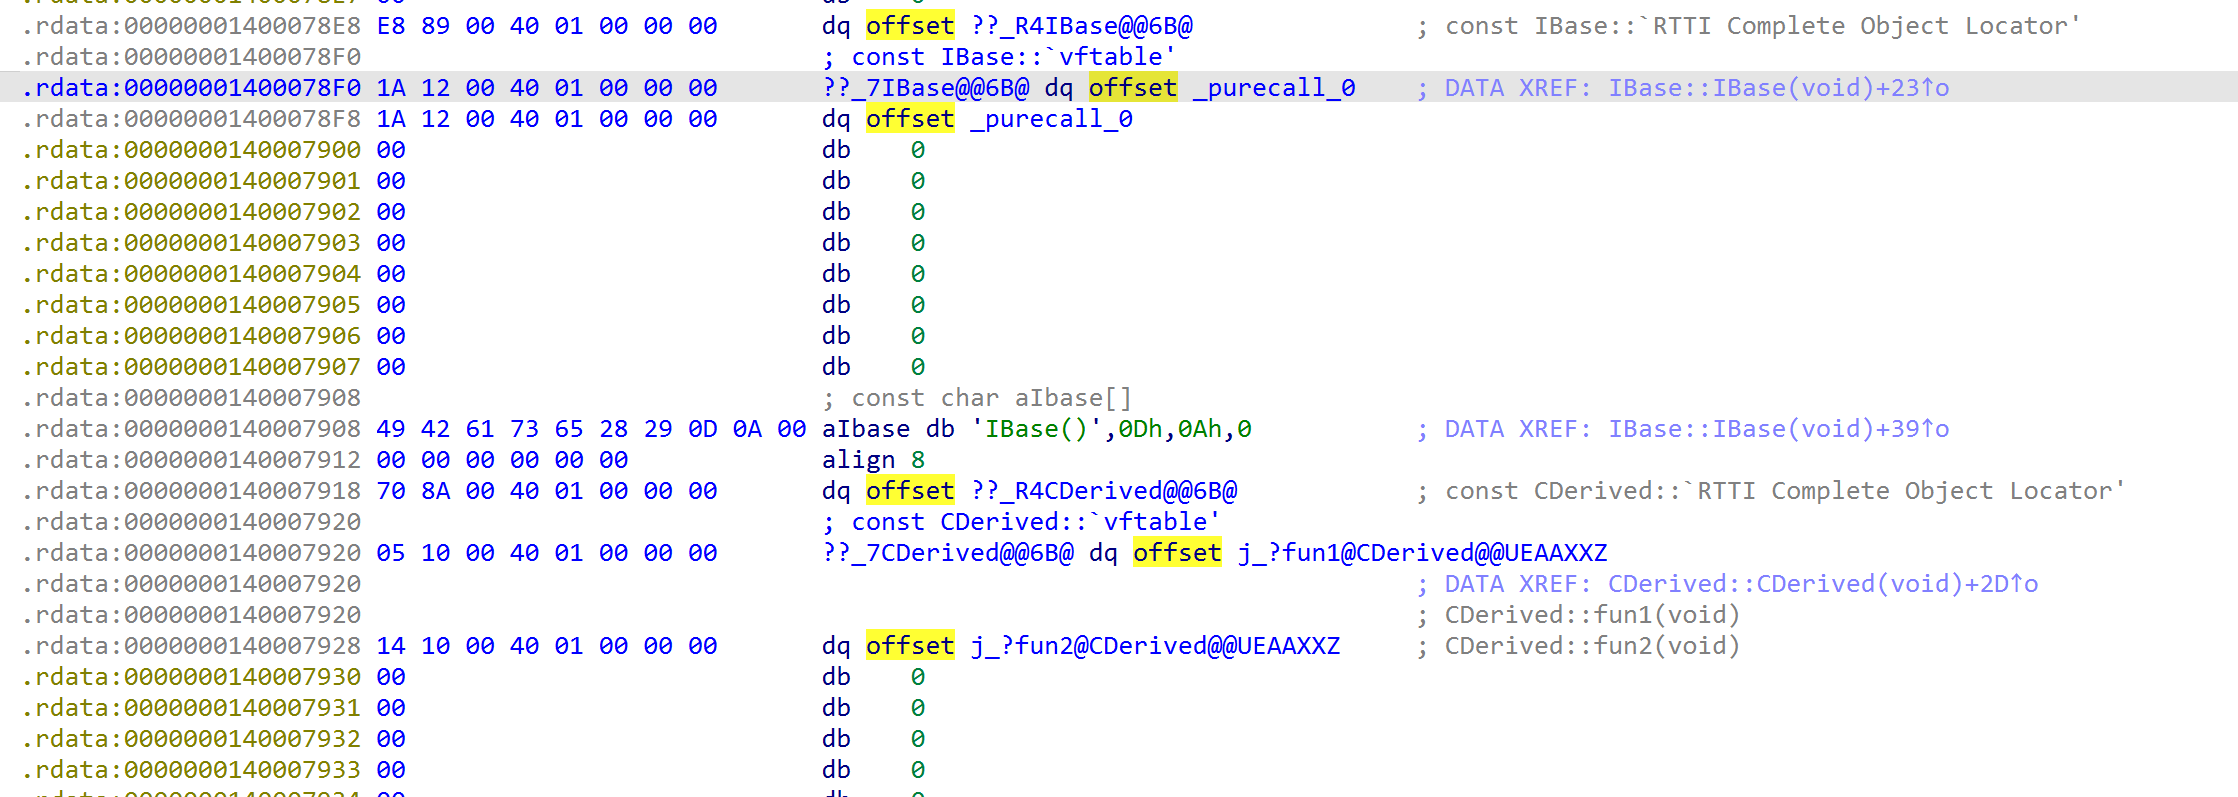
Task: Click the 'const CDerived::`vftable'' comment
Action: [1021, 522]
